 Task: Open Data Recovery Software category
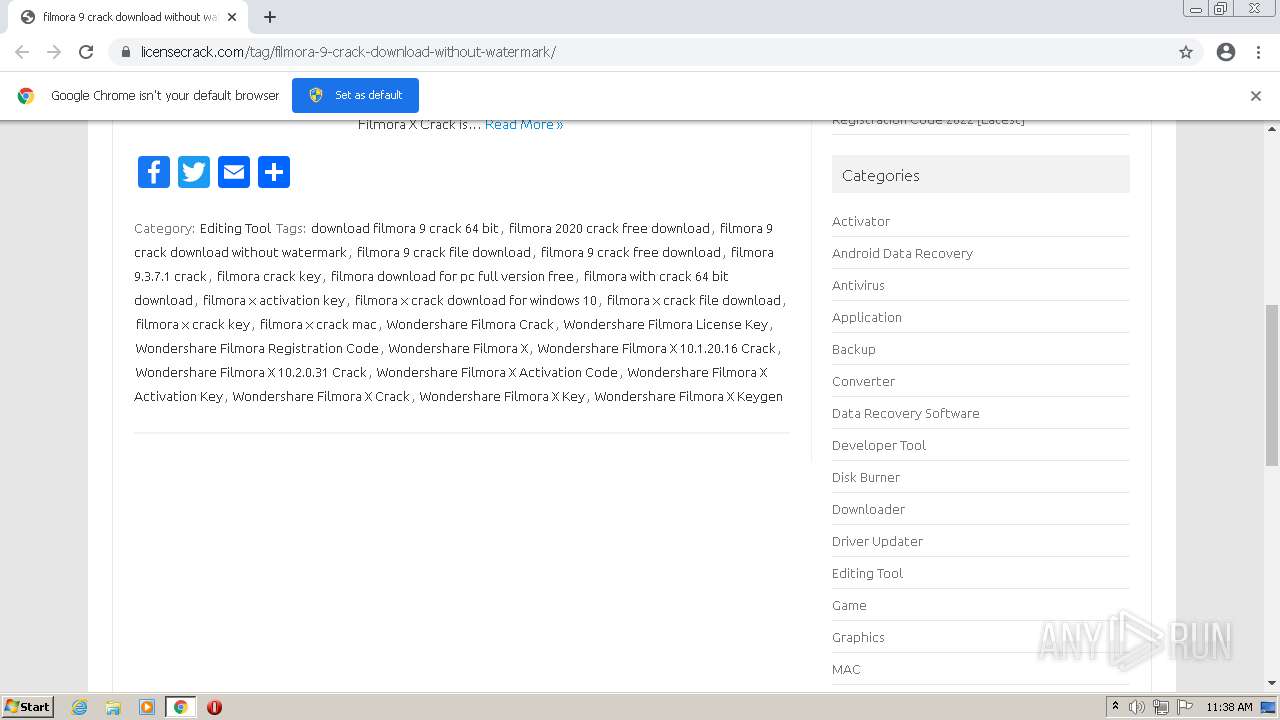pos(906,413)
